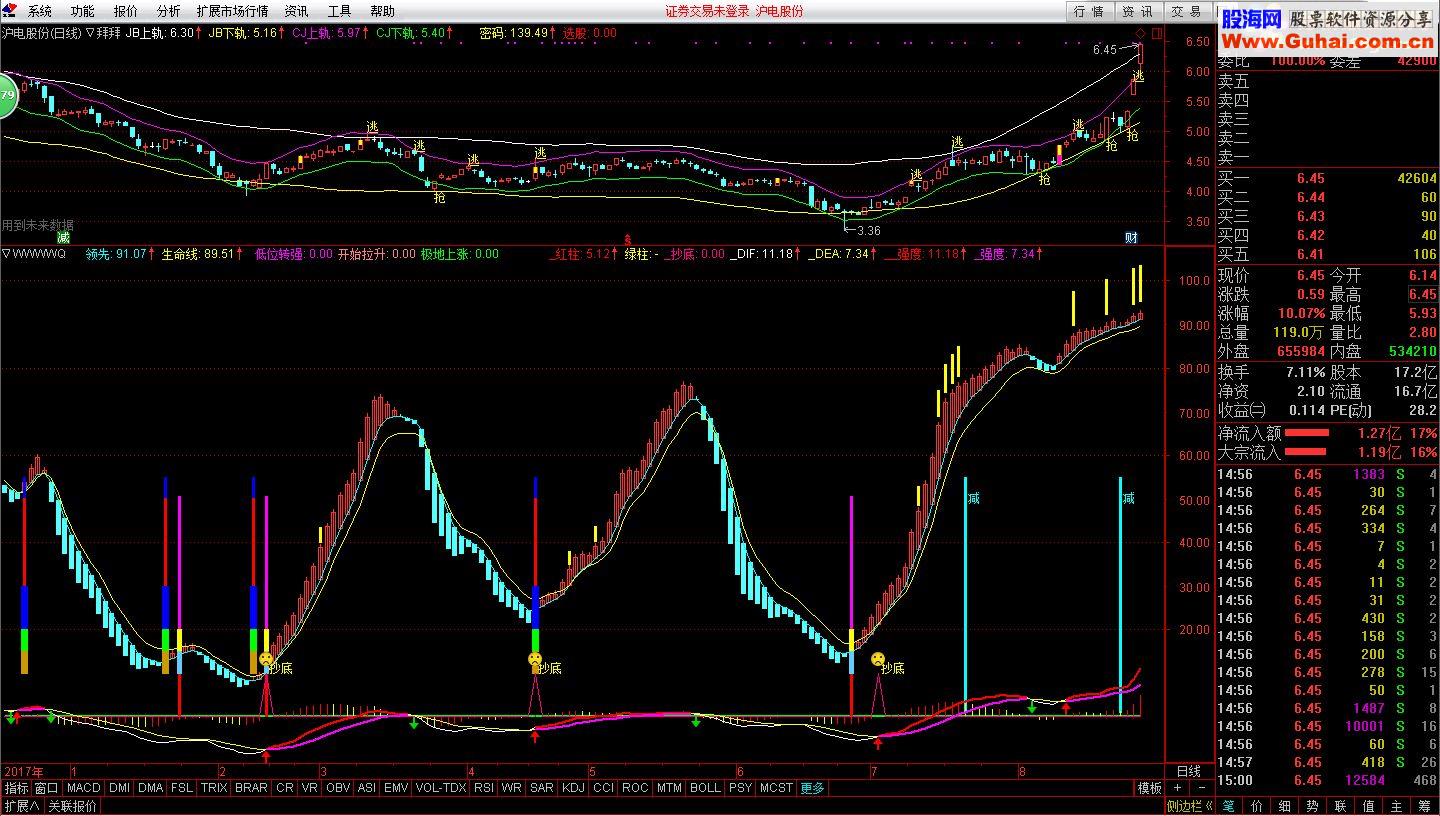Switch indicator to MCST
1440x816 pixels.
(x=776, y=788)
